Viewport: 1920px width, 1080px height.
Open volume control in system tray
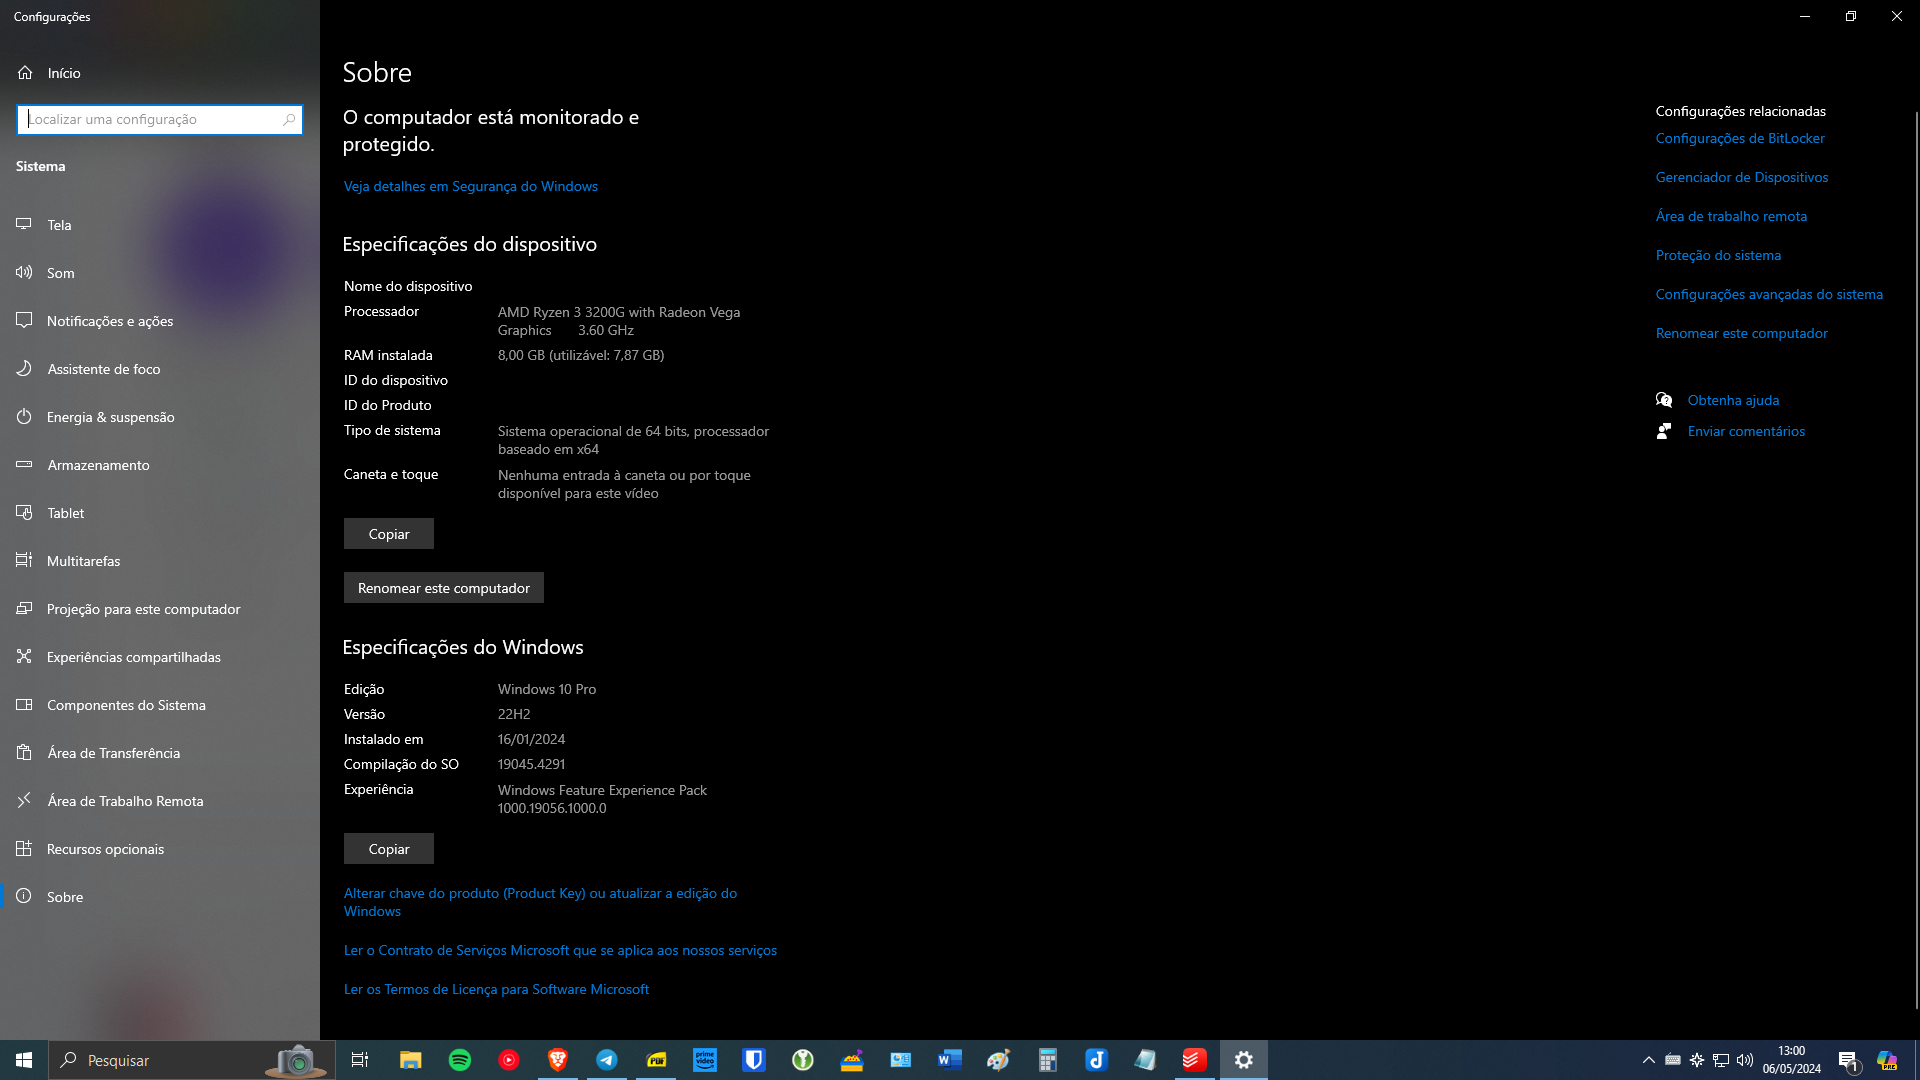(x=1745, y=1060)
